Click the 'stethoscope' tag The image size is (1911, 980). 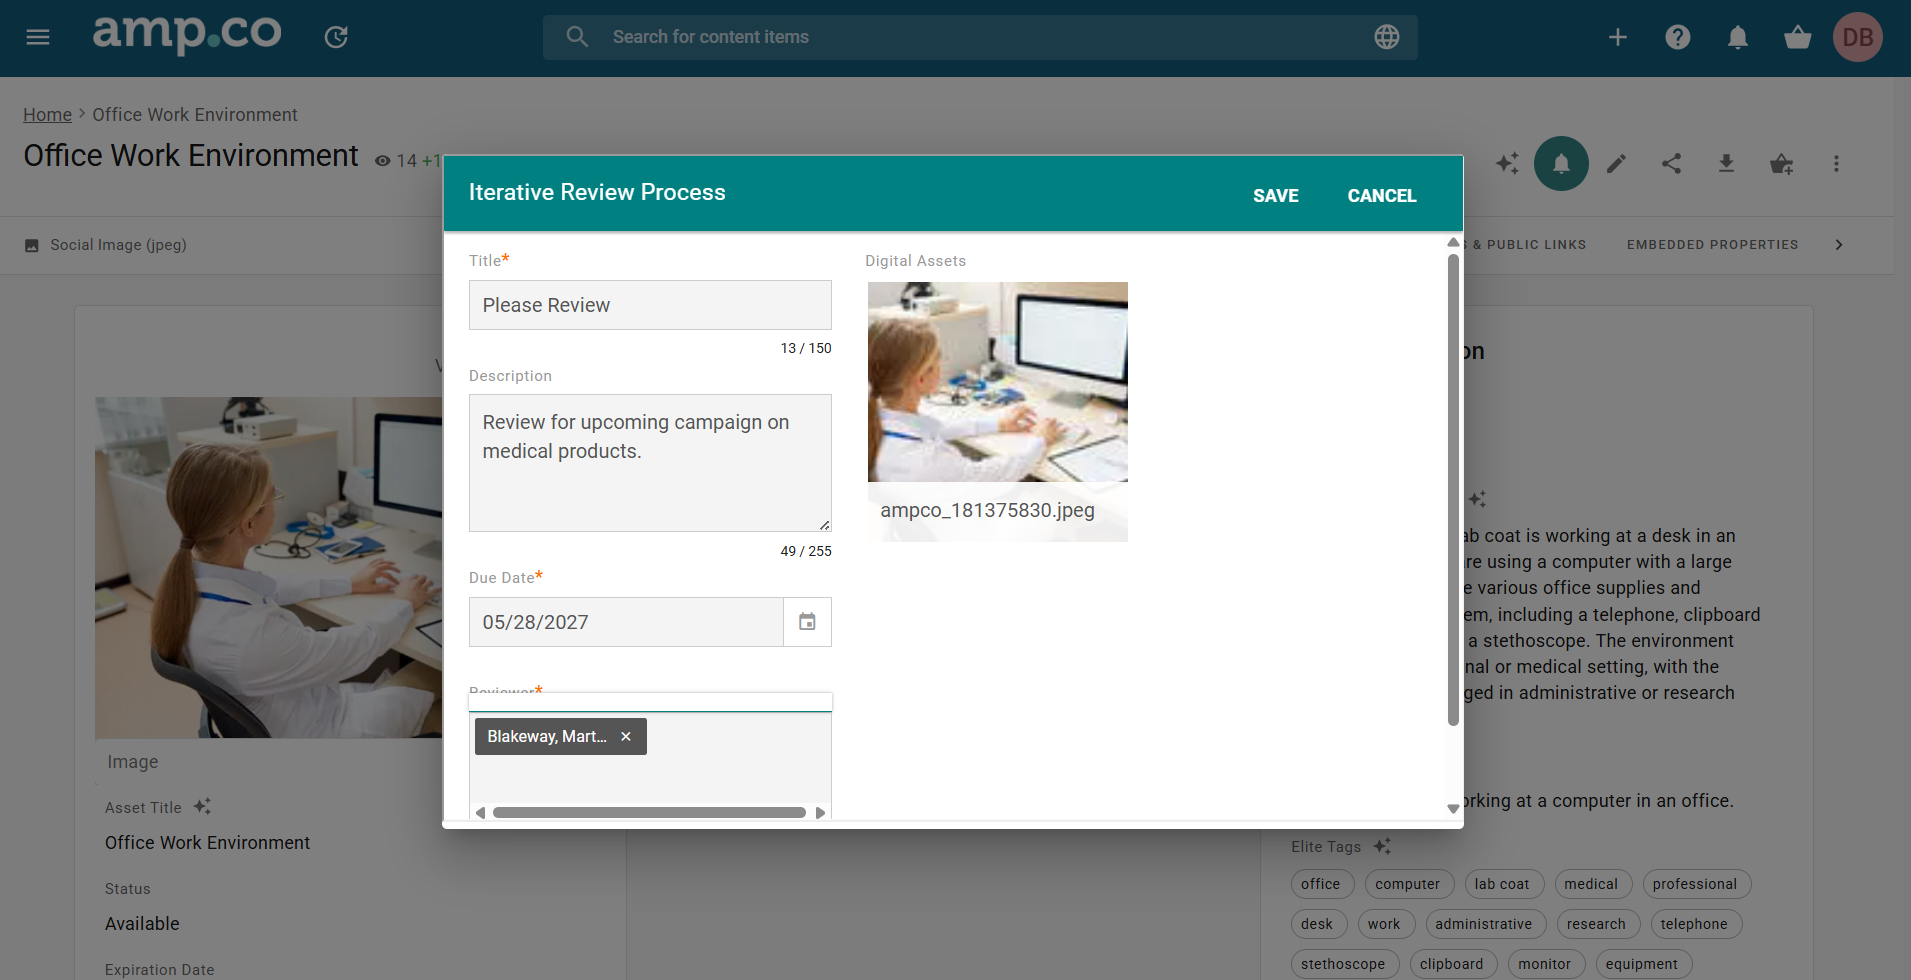[1343, 964]
